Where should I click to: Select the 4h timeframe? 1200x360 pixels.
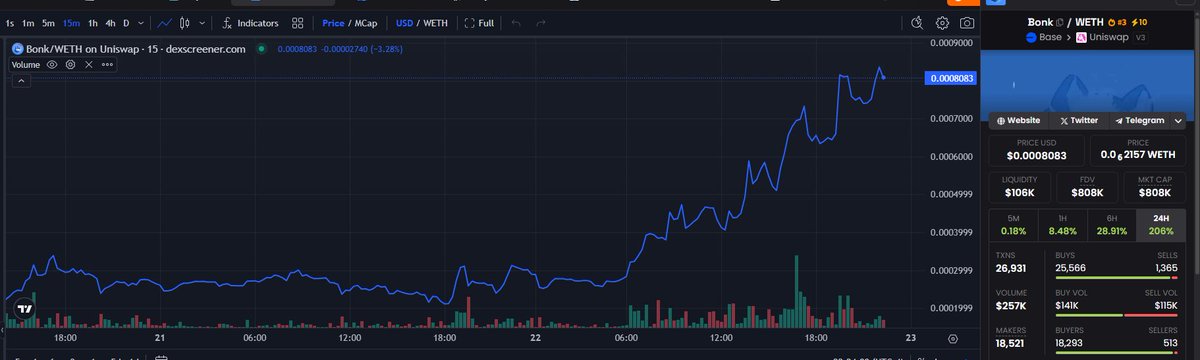point(110,22)
